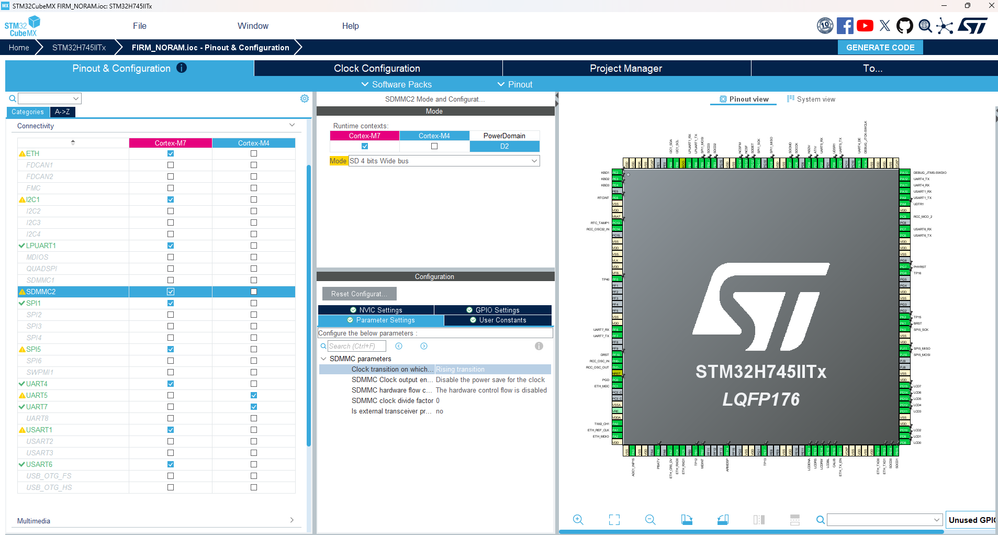Click the previous parameter search result icon
The height and width of the screenshot is (535, 998).
[398, 346]
